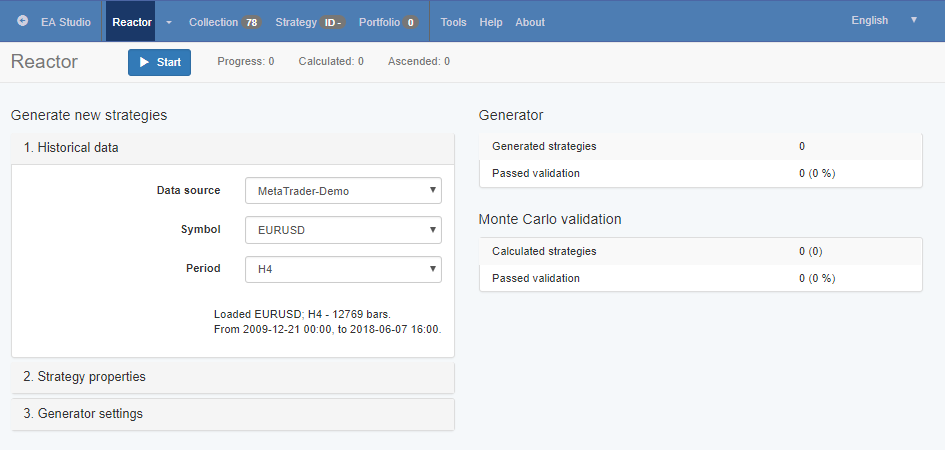Open the Tools menu
The image size is (945, 450).
pyautogui.click(x=453, y=22)
